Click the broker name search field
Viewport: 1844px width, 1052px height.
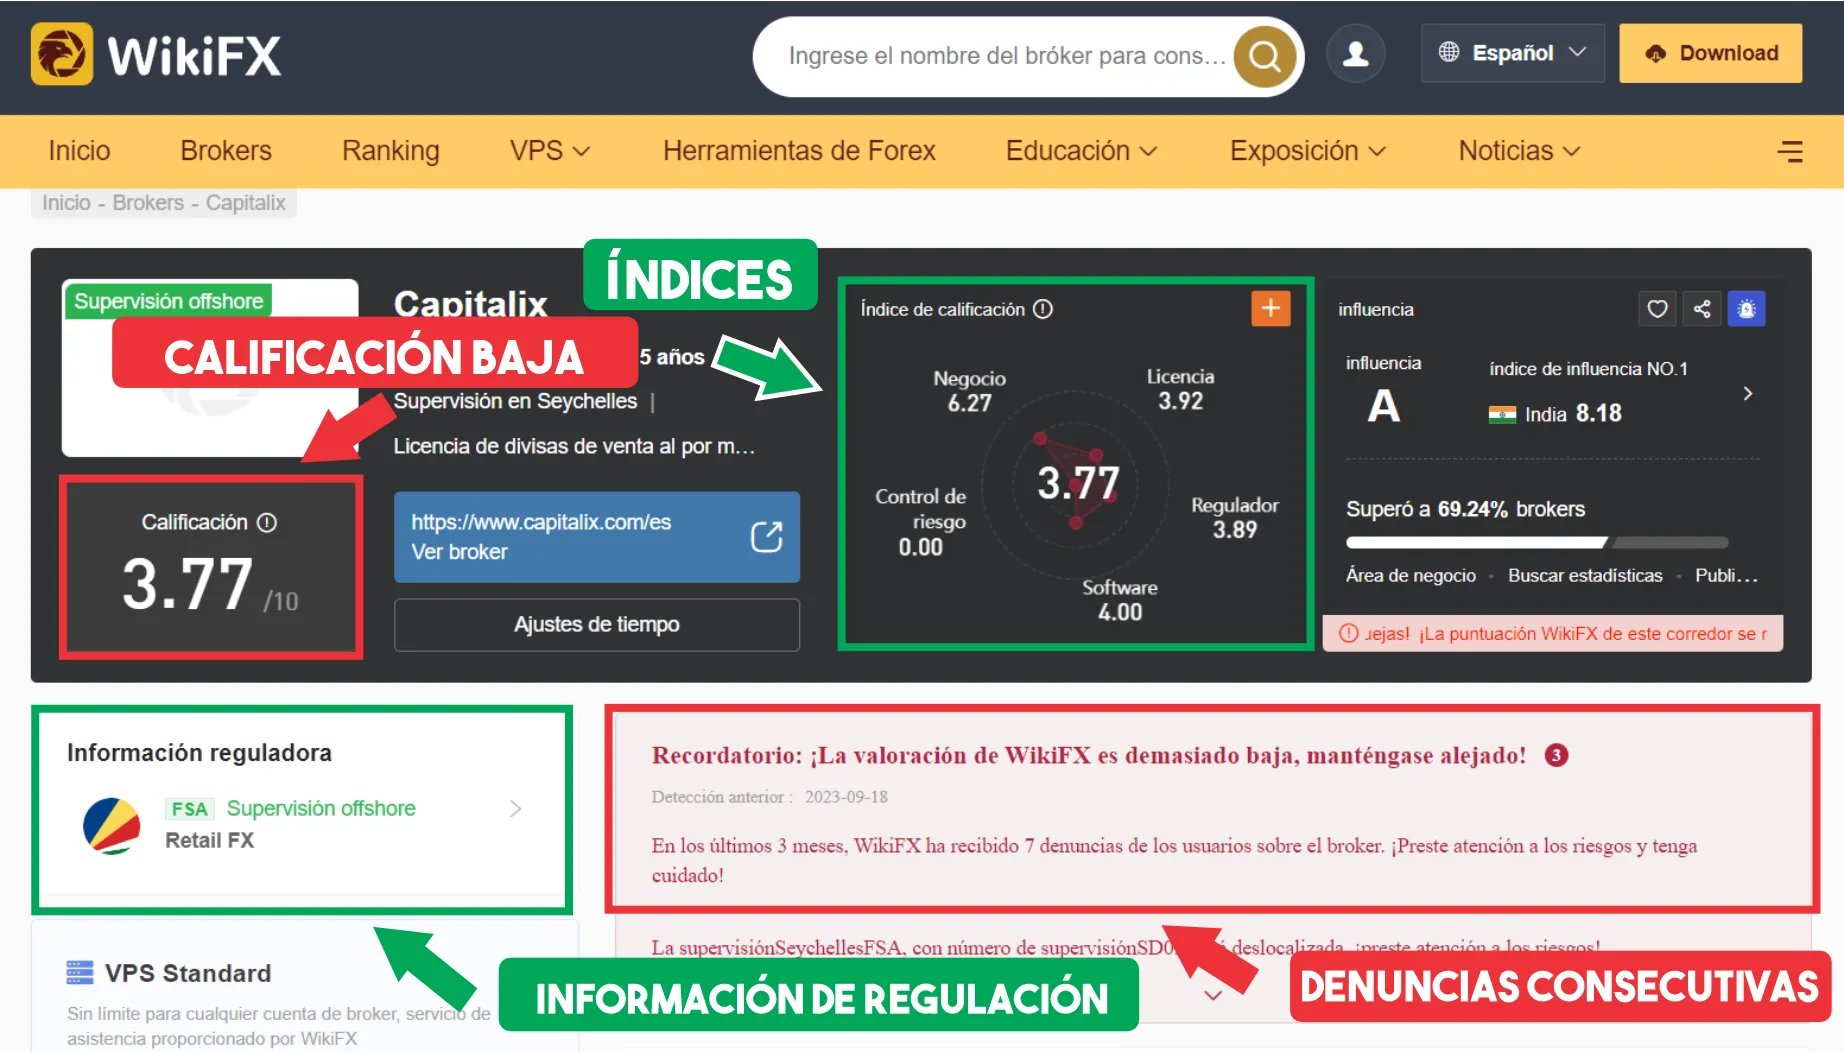[x=1007, y=56]
